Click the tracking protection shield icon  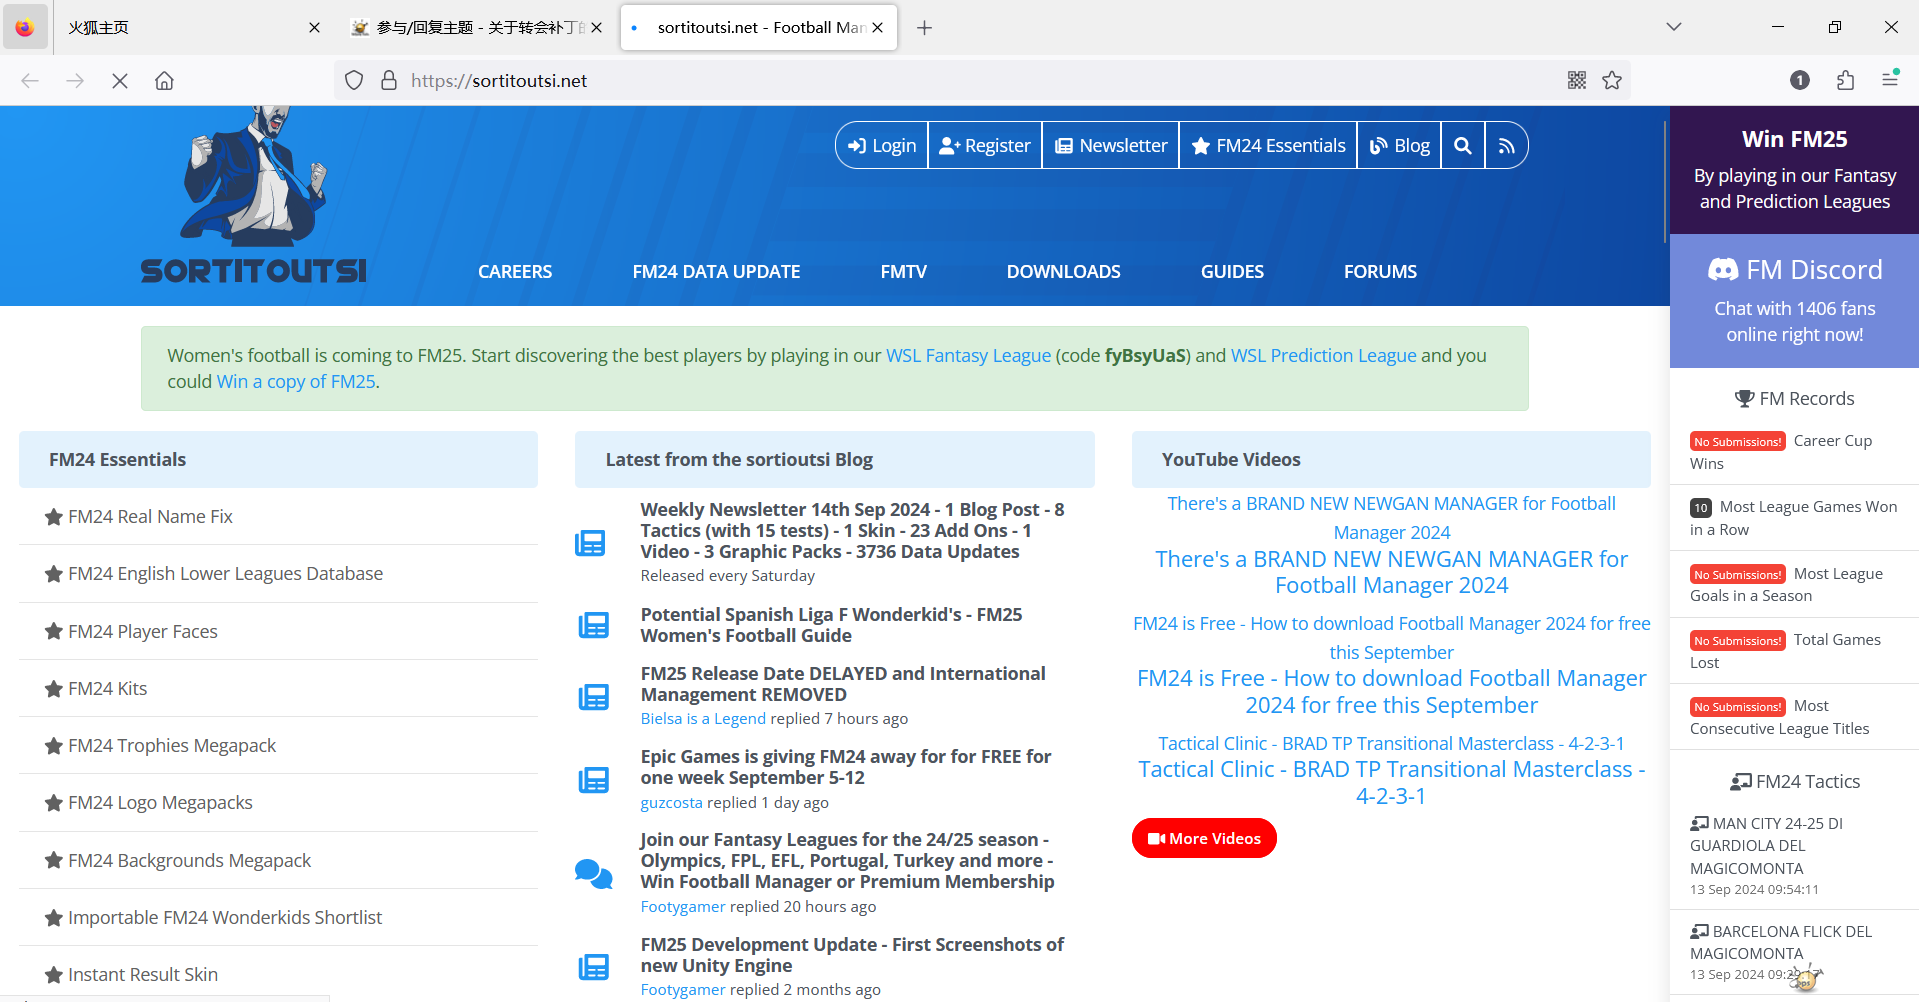point(354,81)
